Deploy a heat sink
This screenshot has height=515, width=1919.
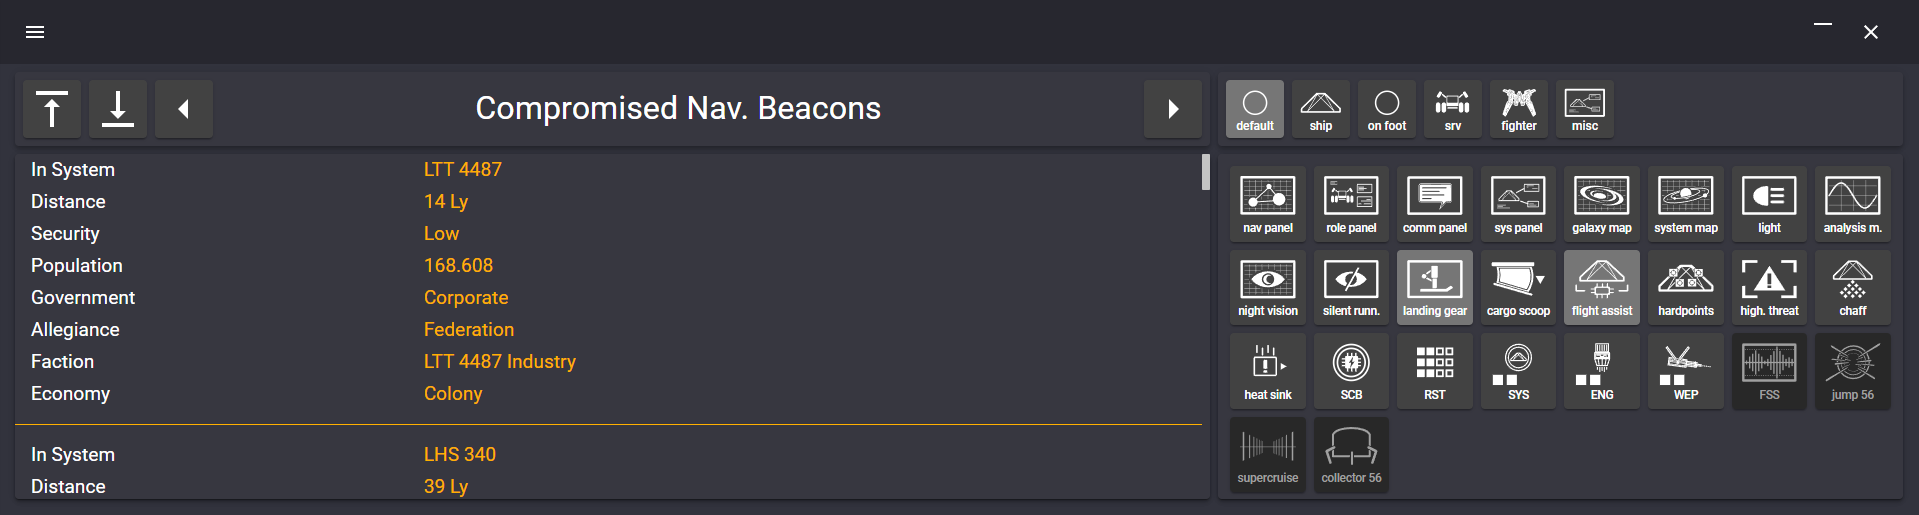(x=1267, y=371)
